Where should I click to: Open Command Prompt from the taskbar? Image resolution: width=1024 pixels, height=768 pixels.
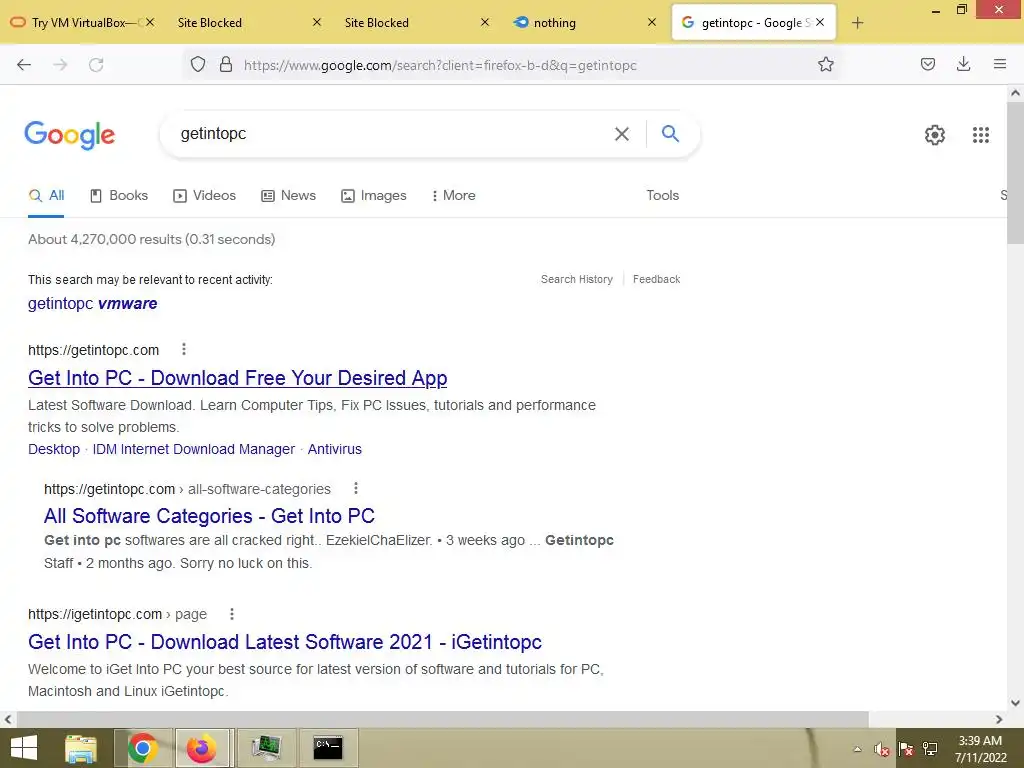[328, 748]
